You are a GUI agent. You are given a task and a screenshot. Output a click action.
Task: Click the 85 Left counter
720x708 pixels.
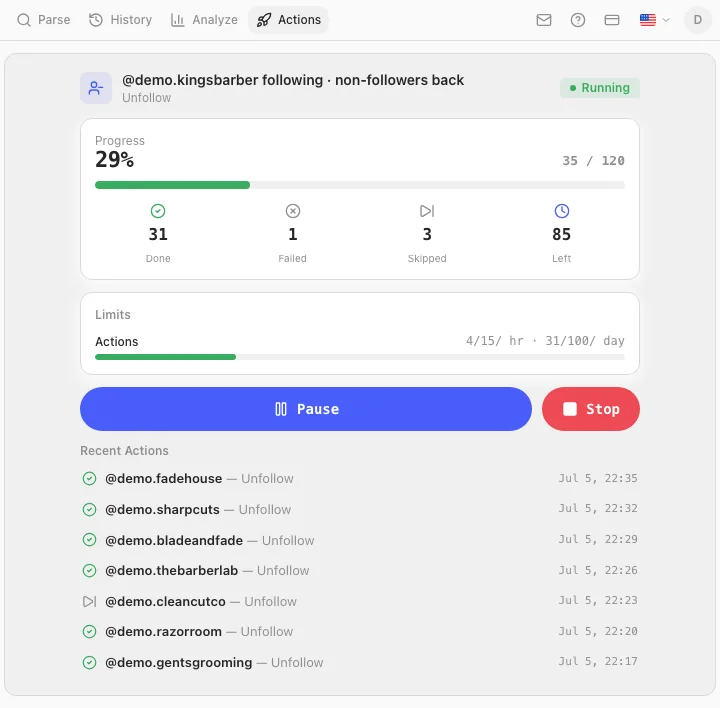click(562, 234)
